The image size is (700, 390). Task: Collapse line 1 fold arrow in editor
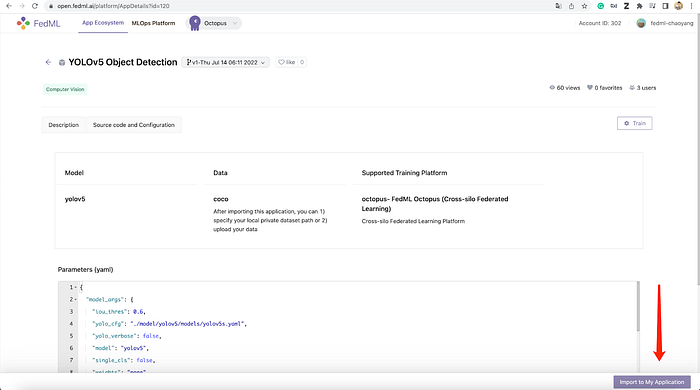coord(75,287)
